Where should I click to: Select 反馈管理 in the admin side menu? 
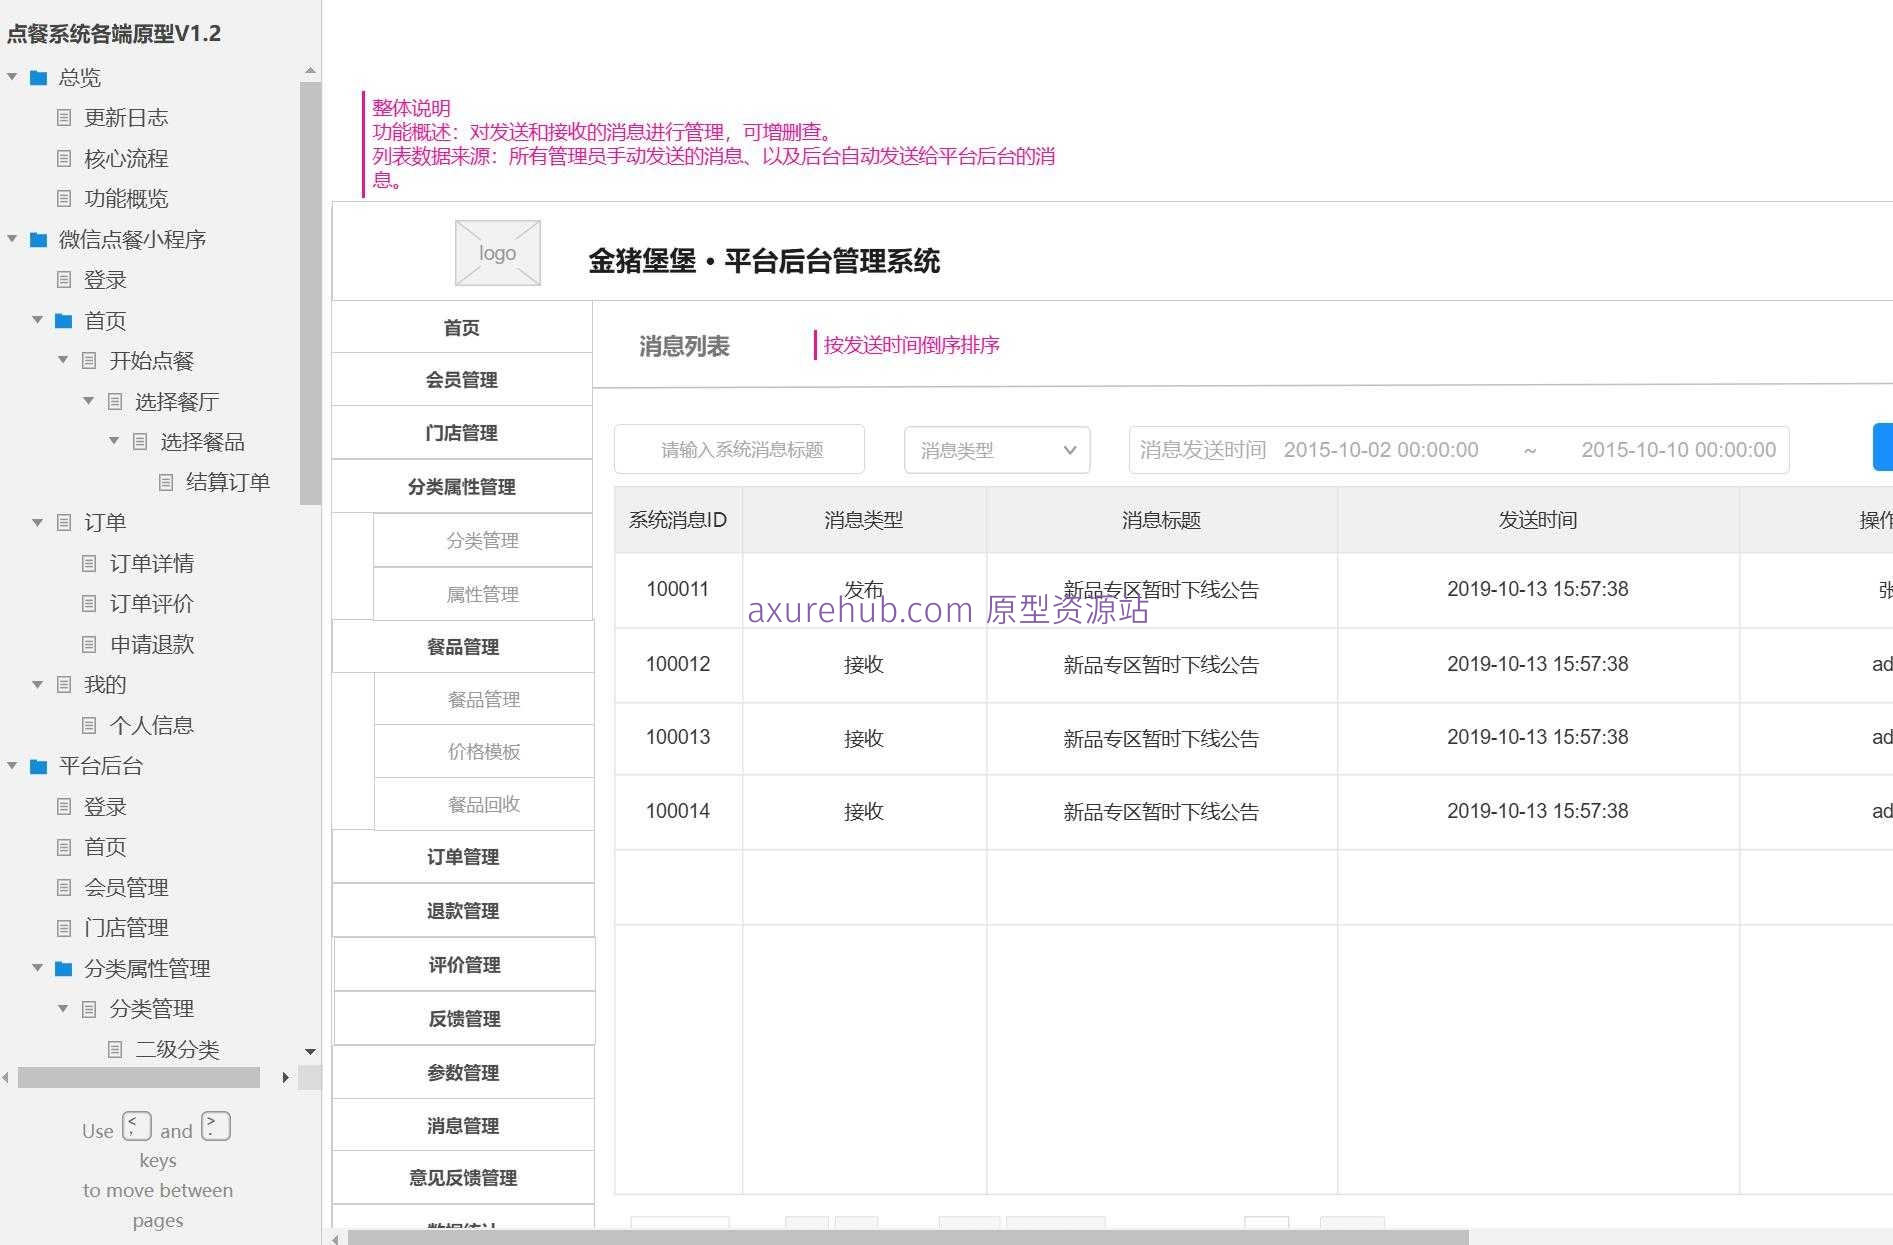(x=464, y=1019)
